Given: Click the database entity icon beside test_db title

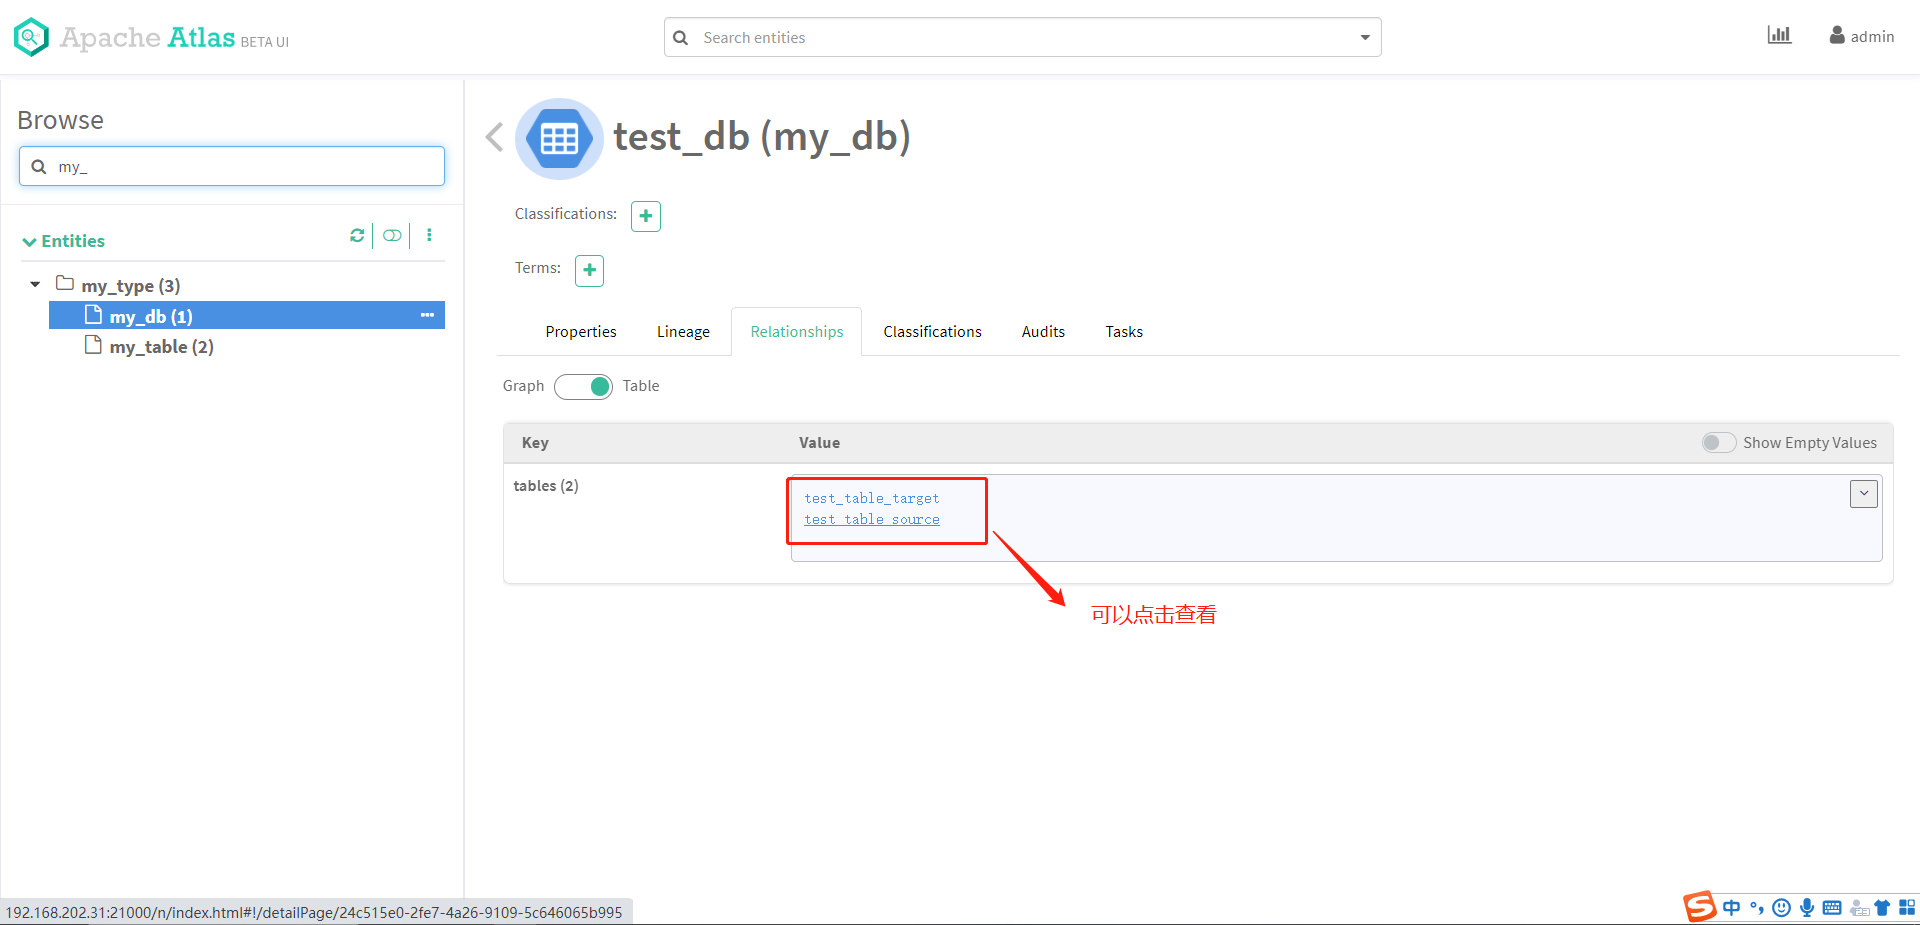Looking at the screenshot, I should [x=559, y=138].
